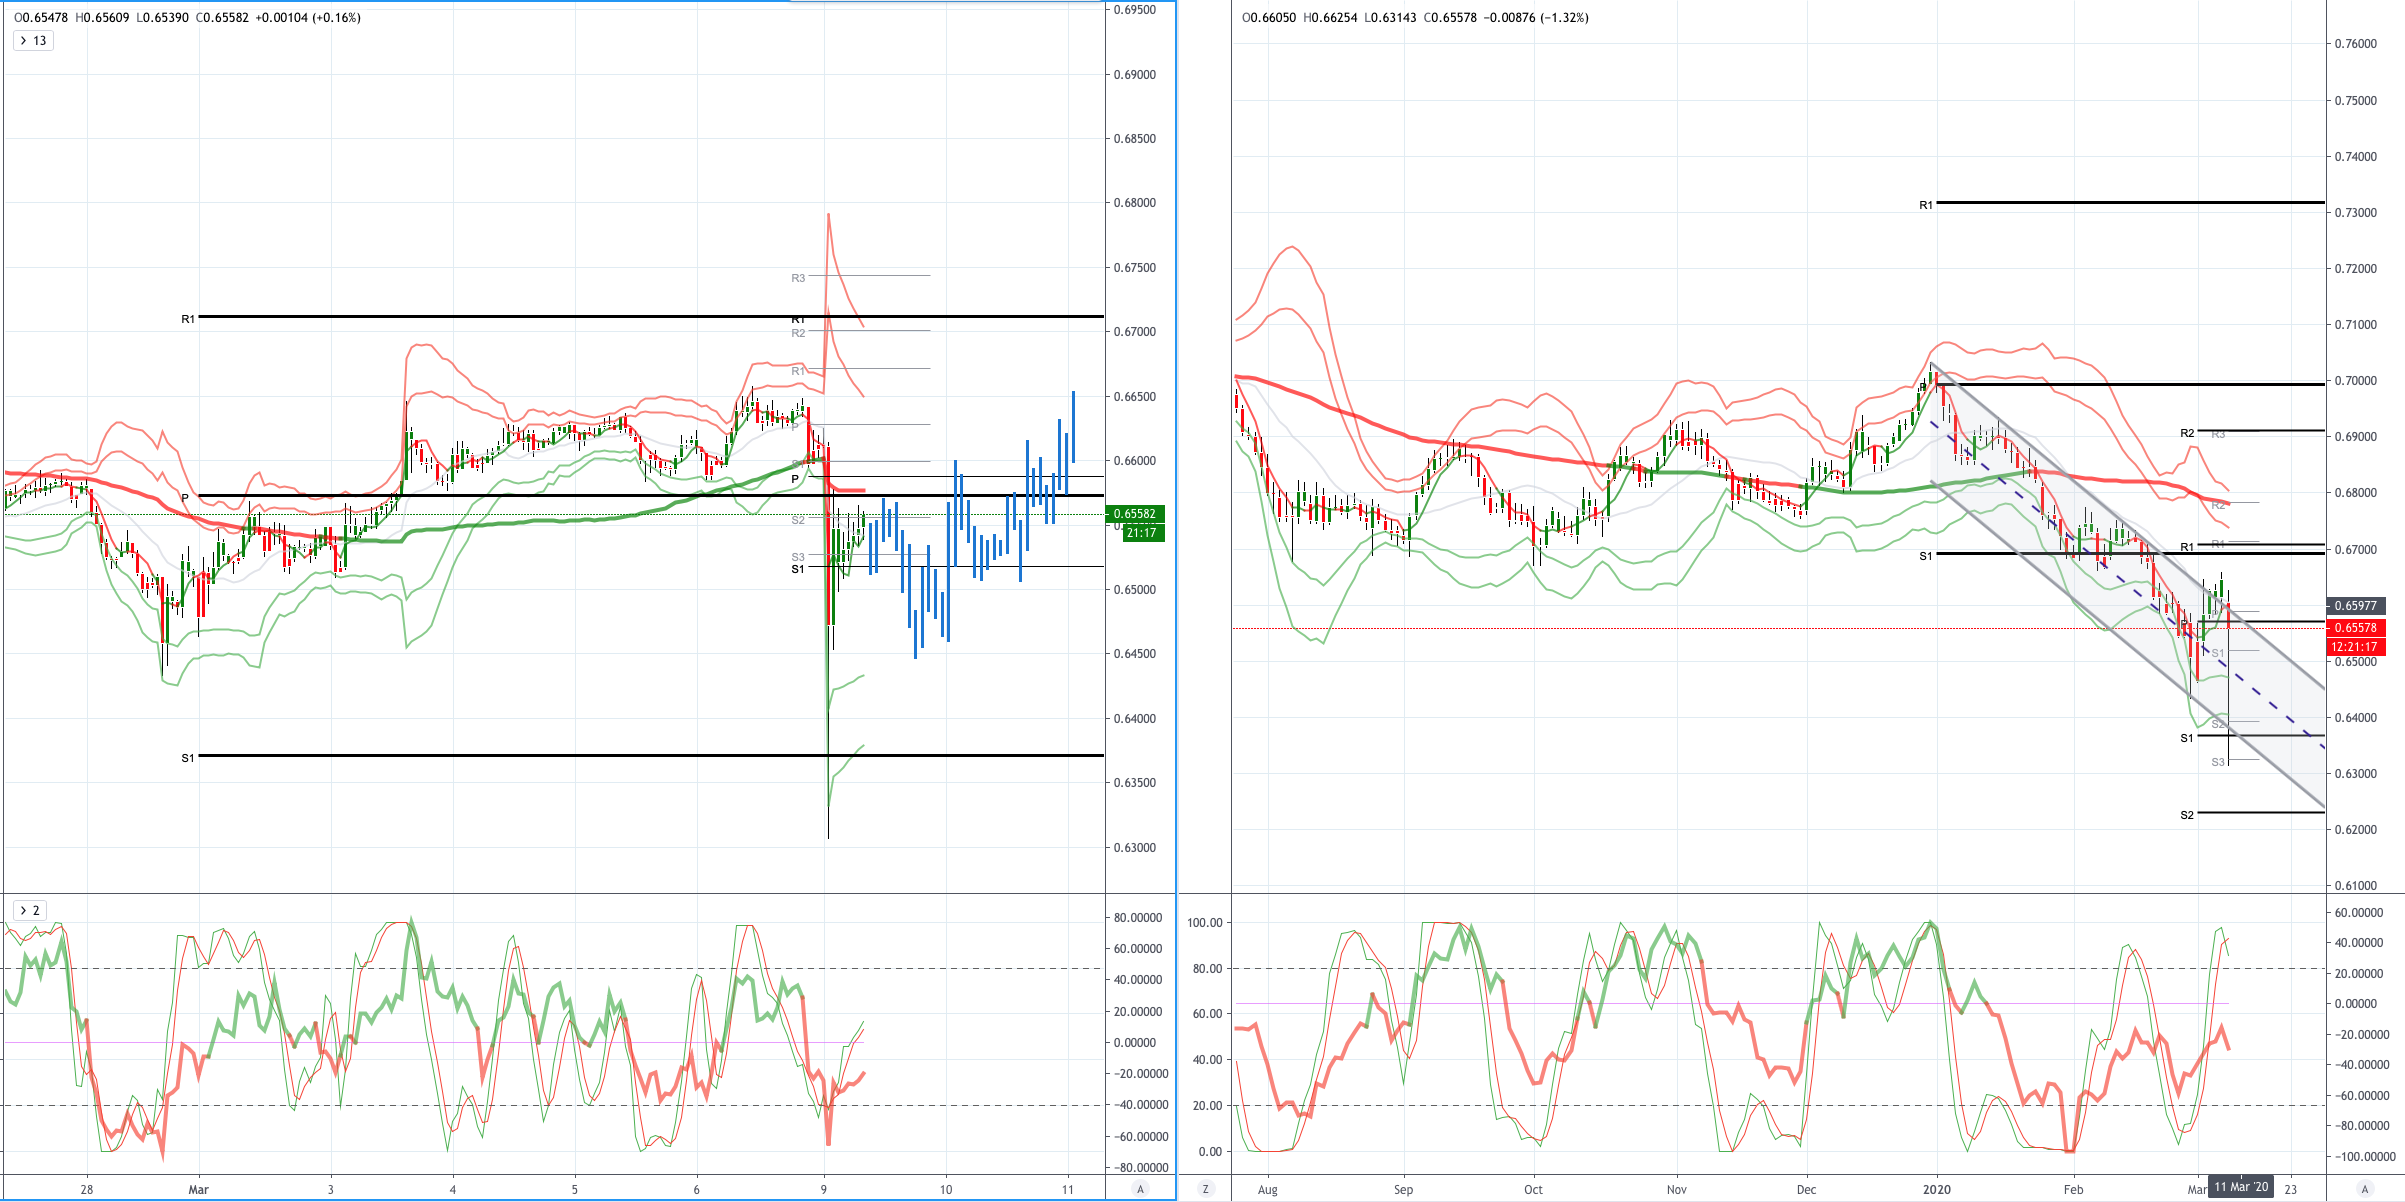Click the red 12:21:17 countdown label
2405x1202 pixels.
[2356, 647]
